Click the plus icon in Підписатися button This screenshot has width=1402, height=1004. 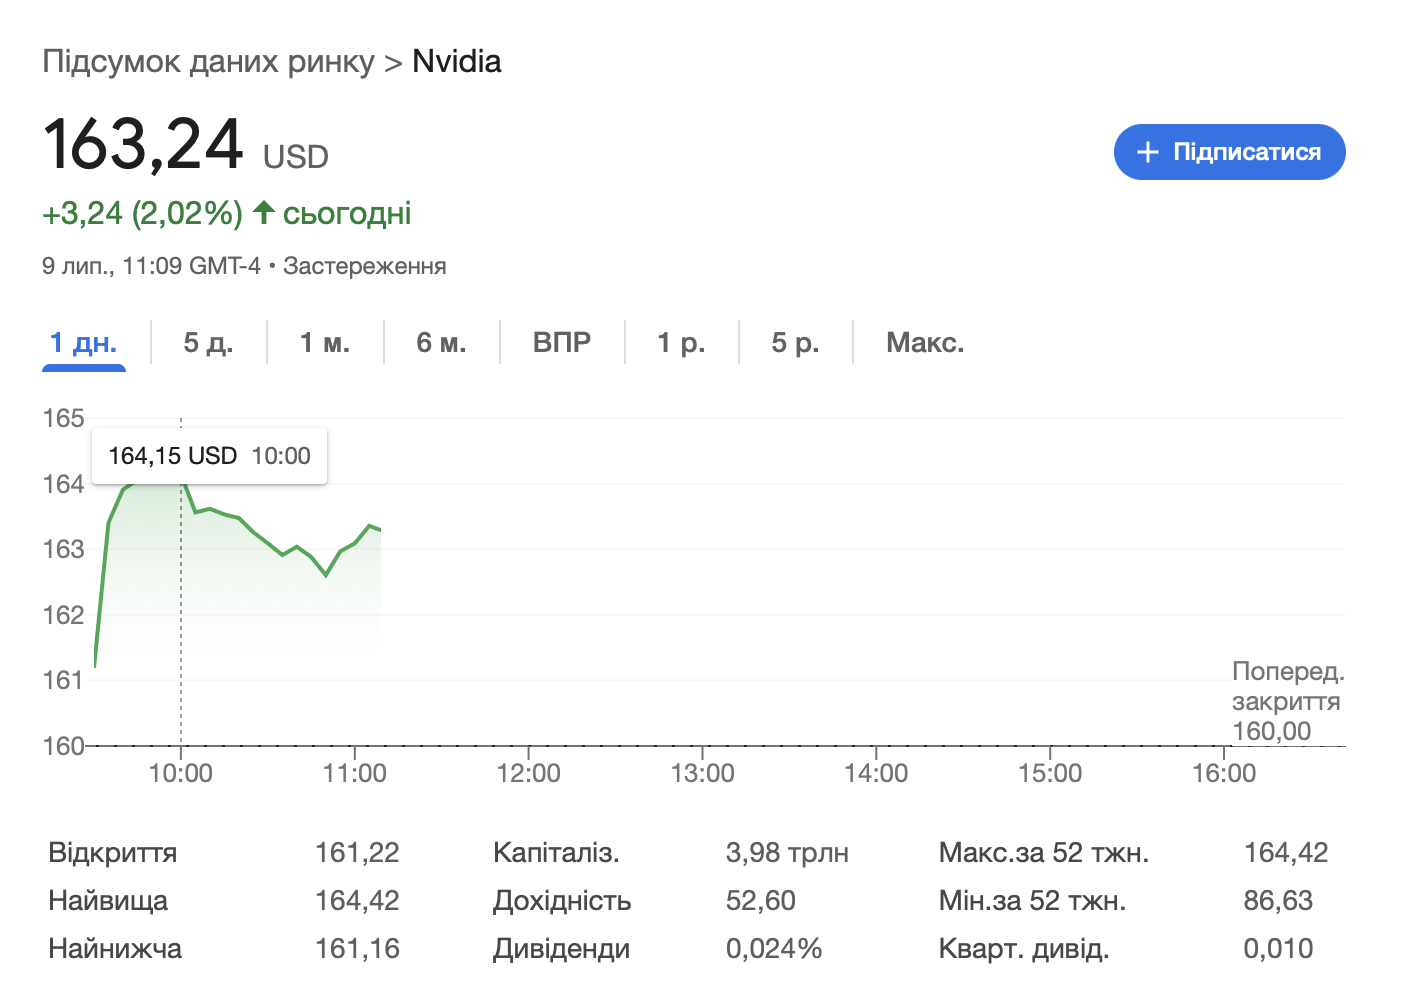point(1148,152)
